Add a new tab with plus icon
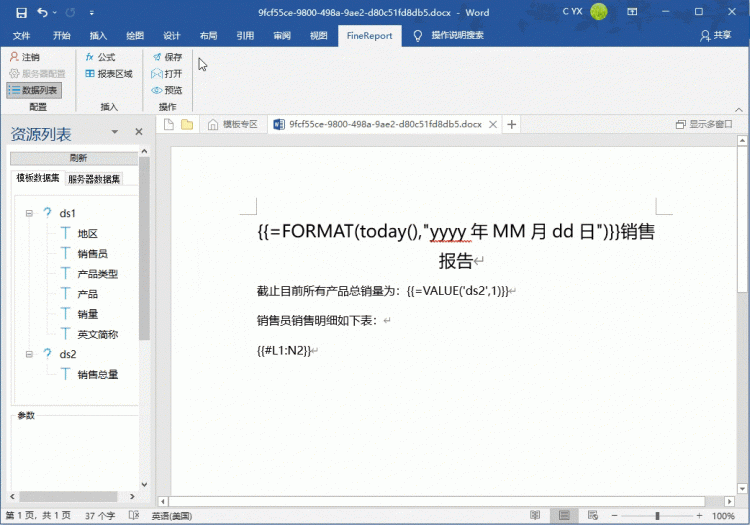The height and width of the screenshot is (525, 750). click(511, 124)
